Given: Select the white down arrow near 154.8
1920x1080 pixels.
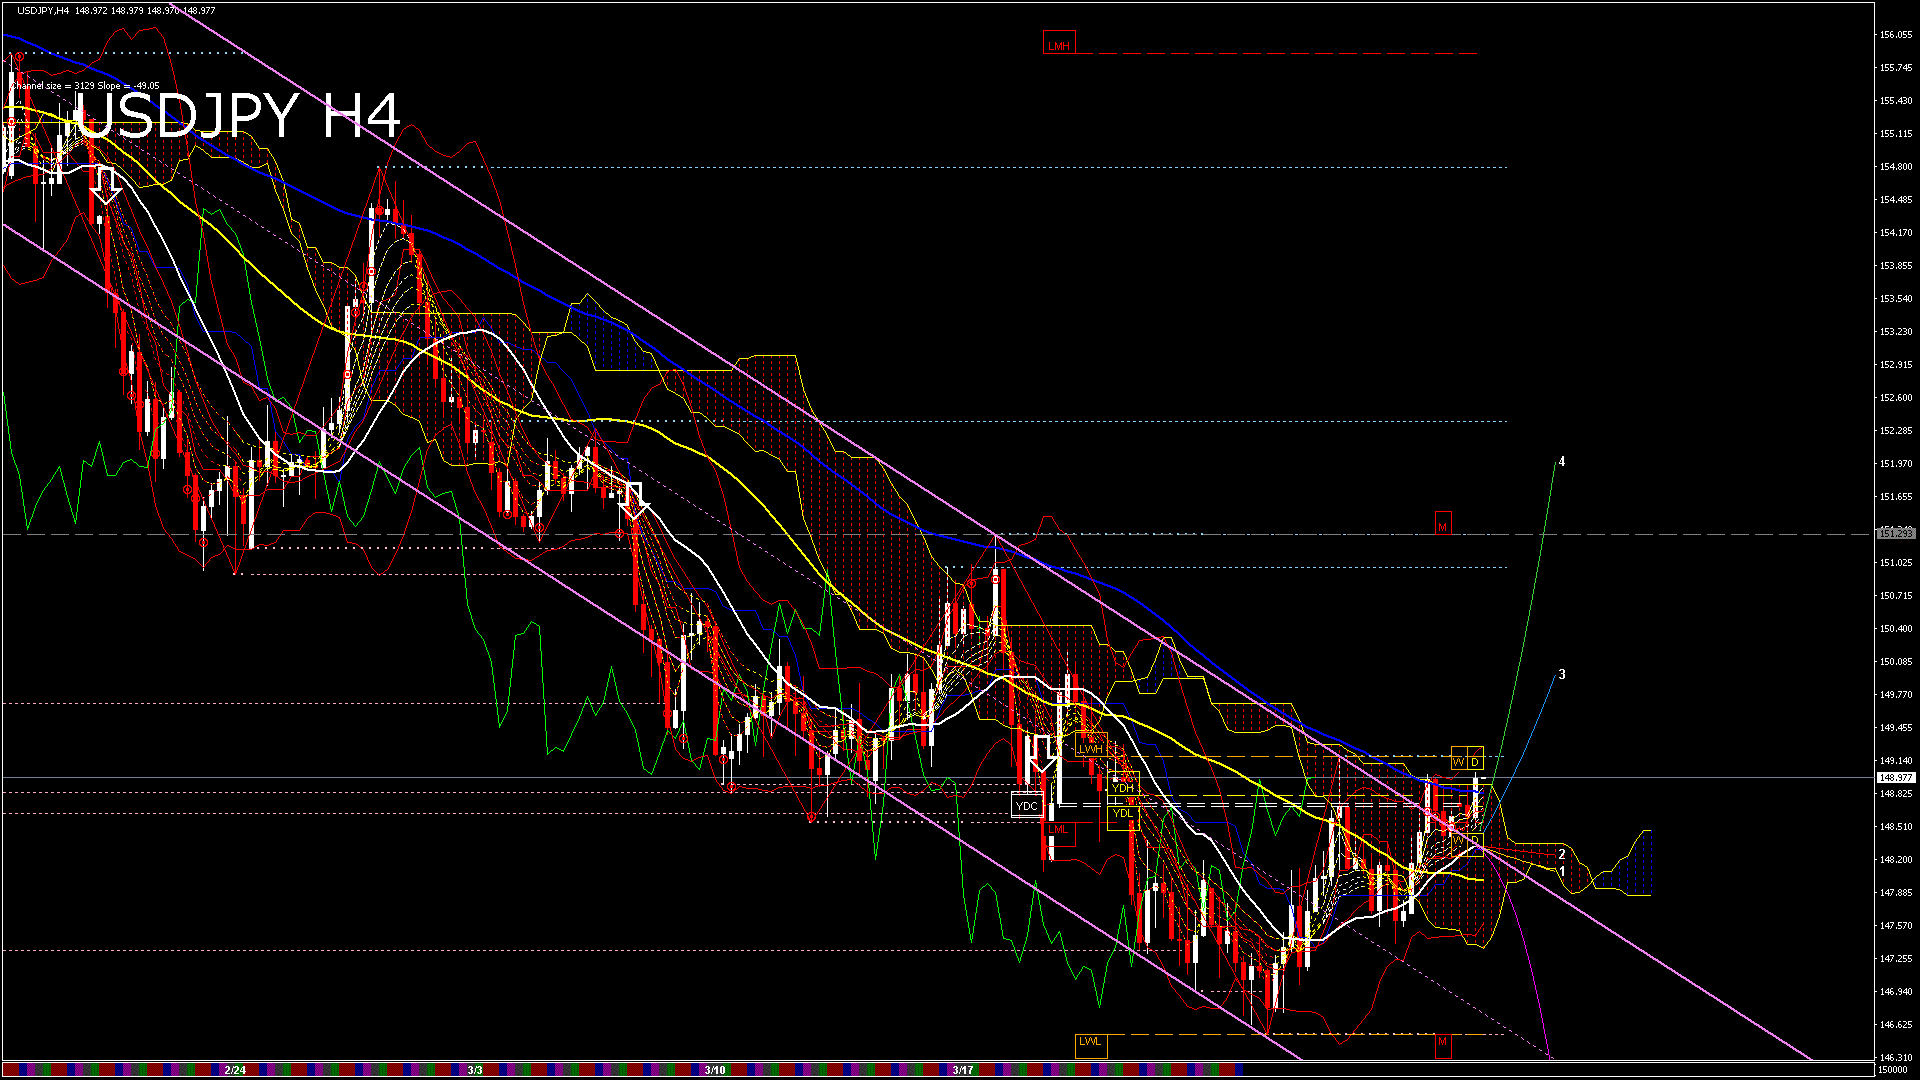Looking at the screenshot, I should 106,186.
